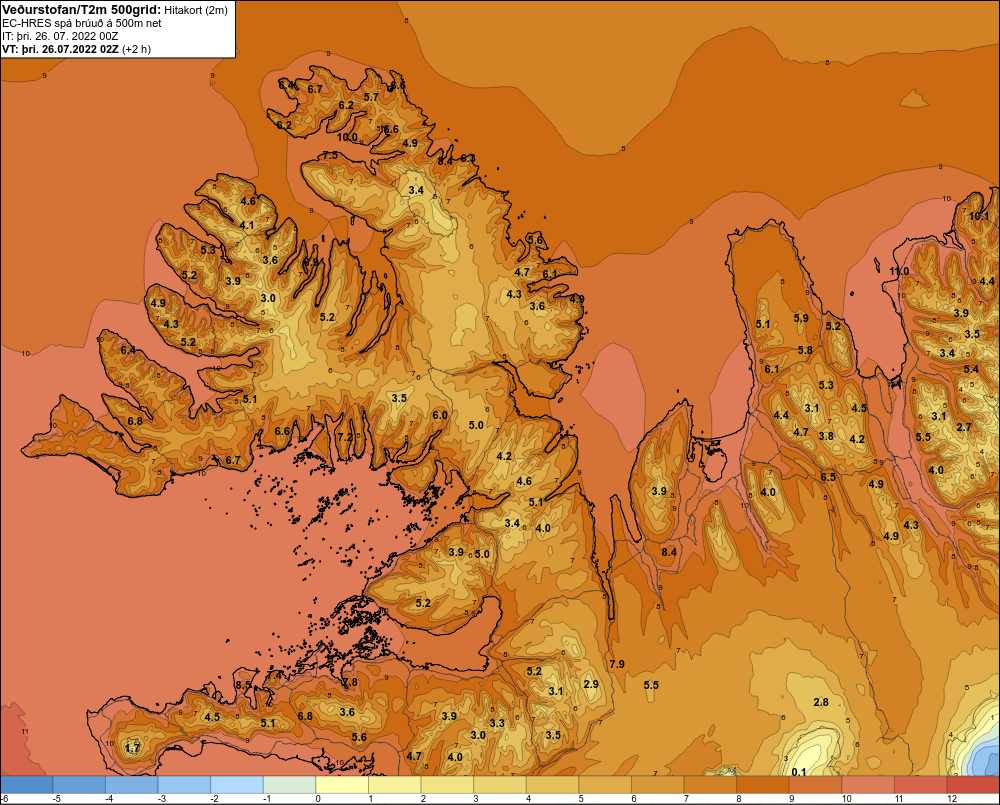Click the IT initial time 00Z line
Screen dimensions: 1000x805
pos(61,36)
